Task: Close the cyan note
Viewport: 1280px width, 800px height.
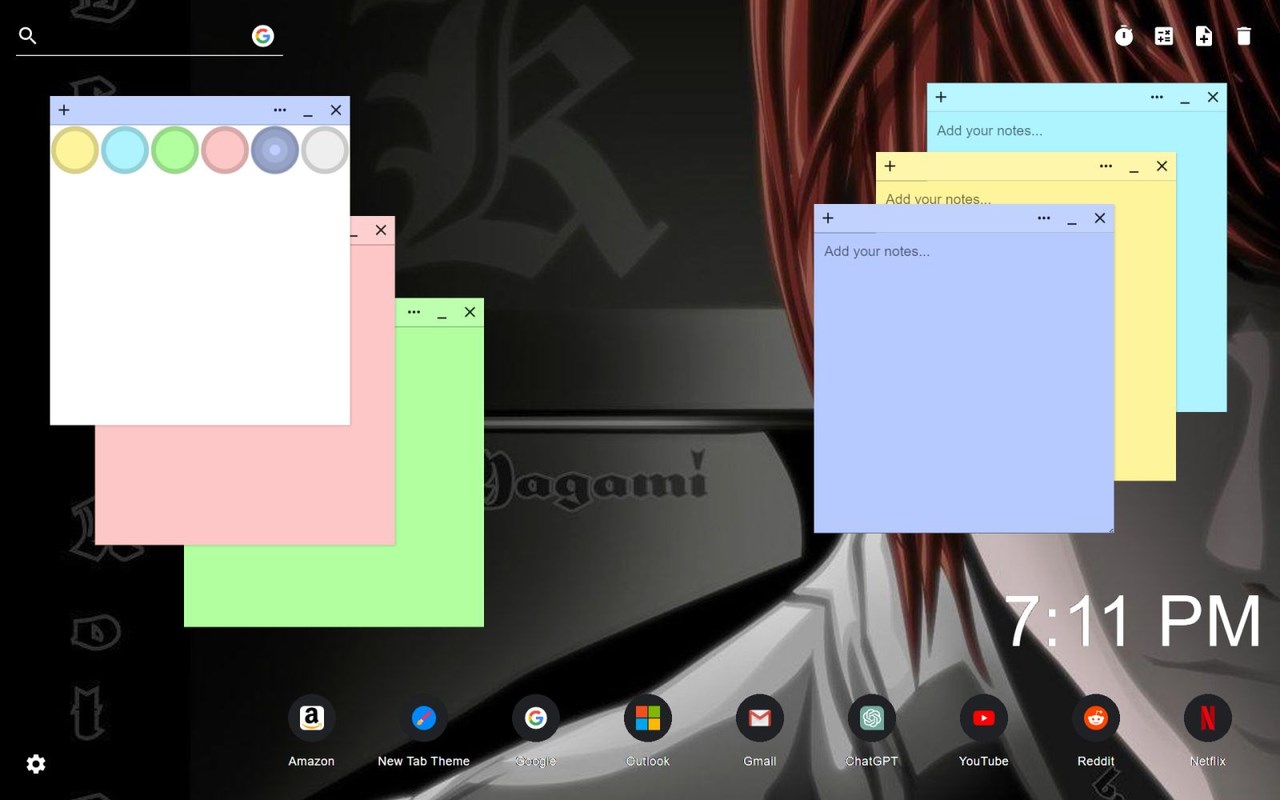Action: 1213,97
